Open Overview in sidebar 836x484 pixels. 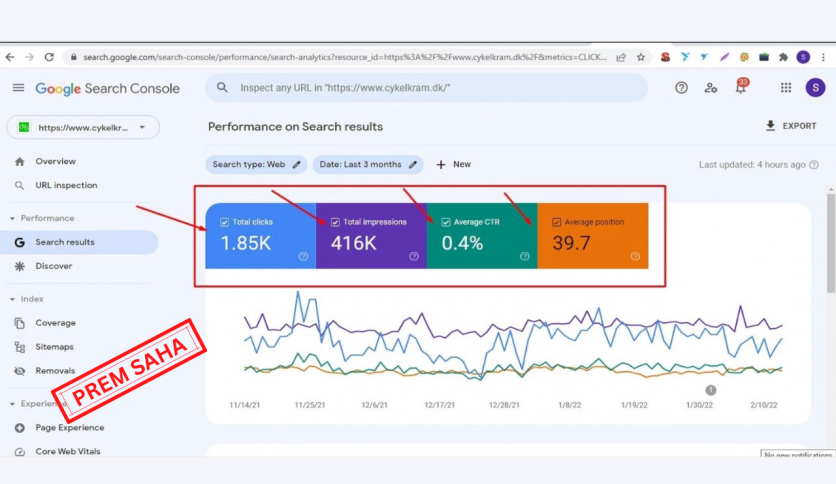coord(55,162)
